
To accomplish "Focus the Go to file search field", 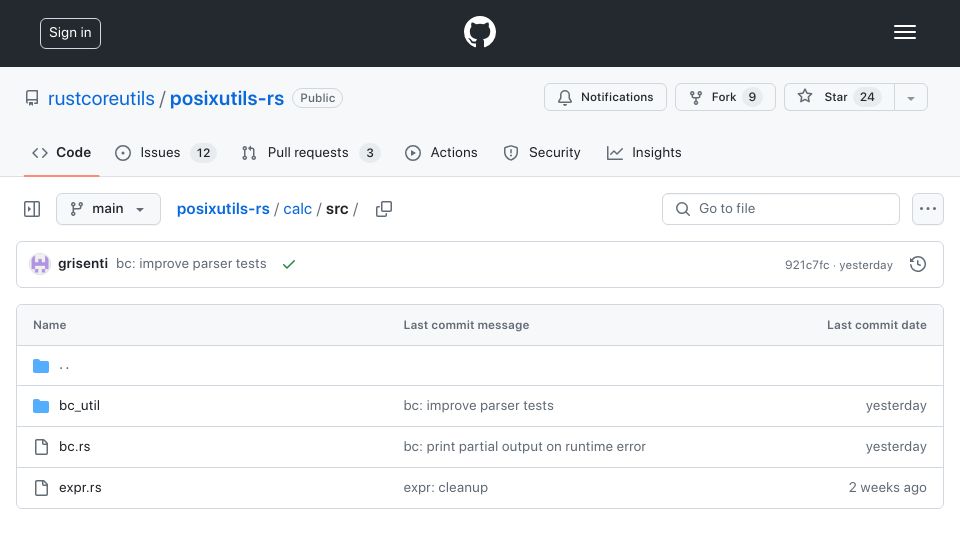I will tap(781, 209).
